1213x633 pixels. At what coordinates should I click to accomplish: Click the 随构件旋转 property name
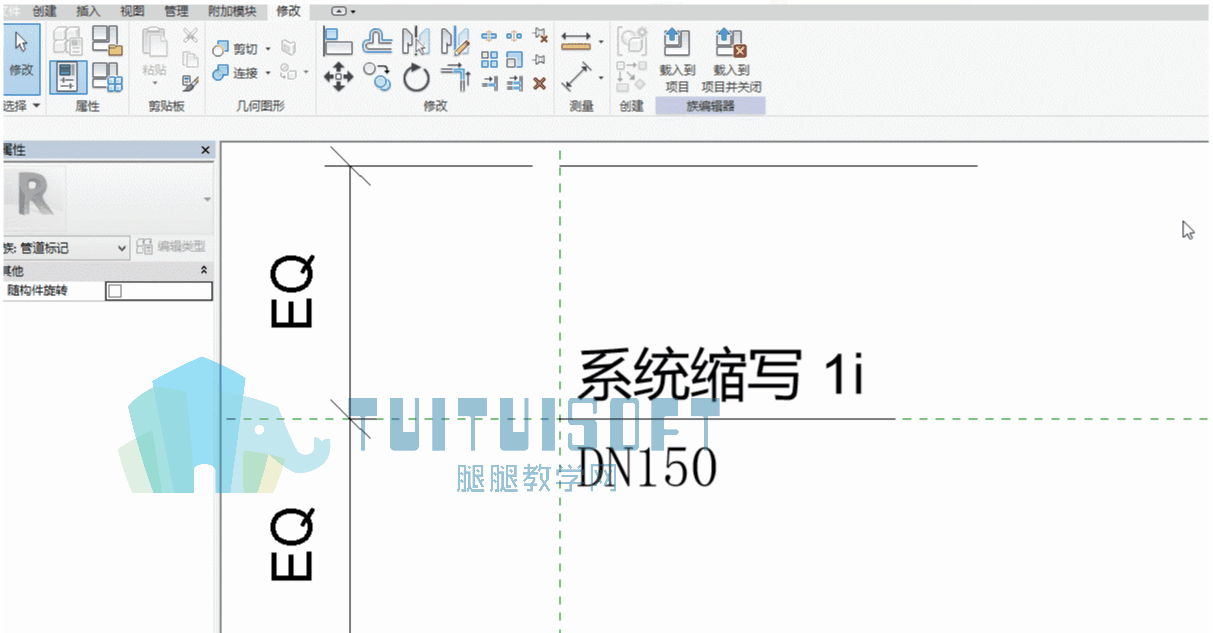tap(37, 291)
